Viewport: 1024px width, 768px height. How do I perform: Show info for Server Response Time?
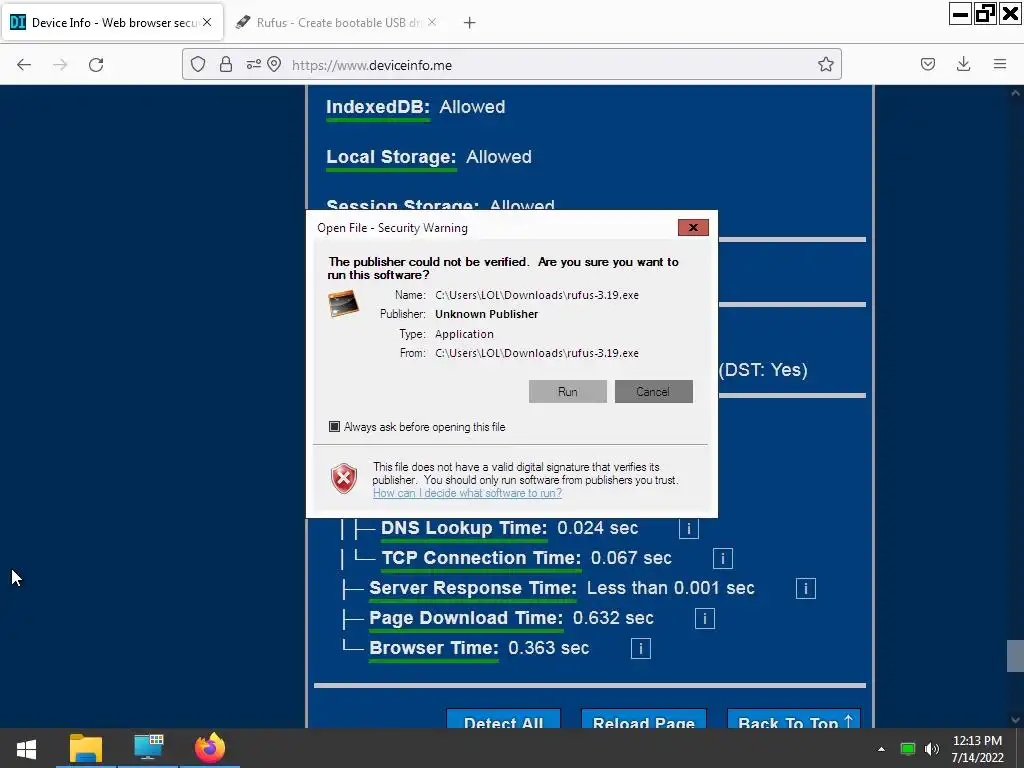tap(805, 588)
